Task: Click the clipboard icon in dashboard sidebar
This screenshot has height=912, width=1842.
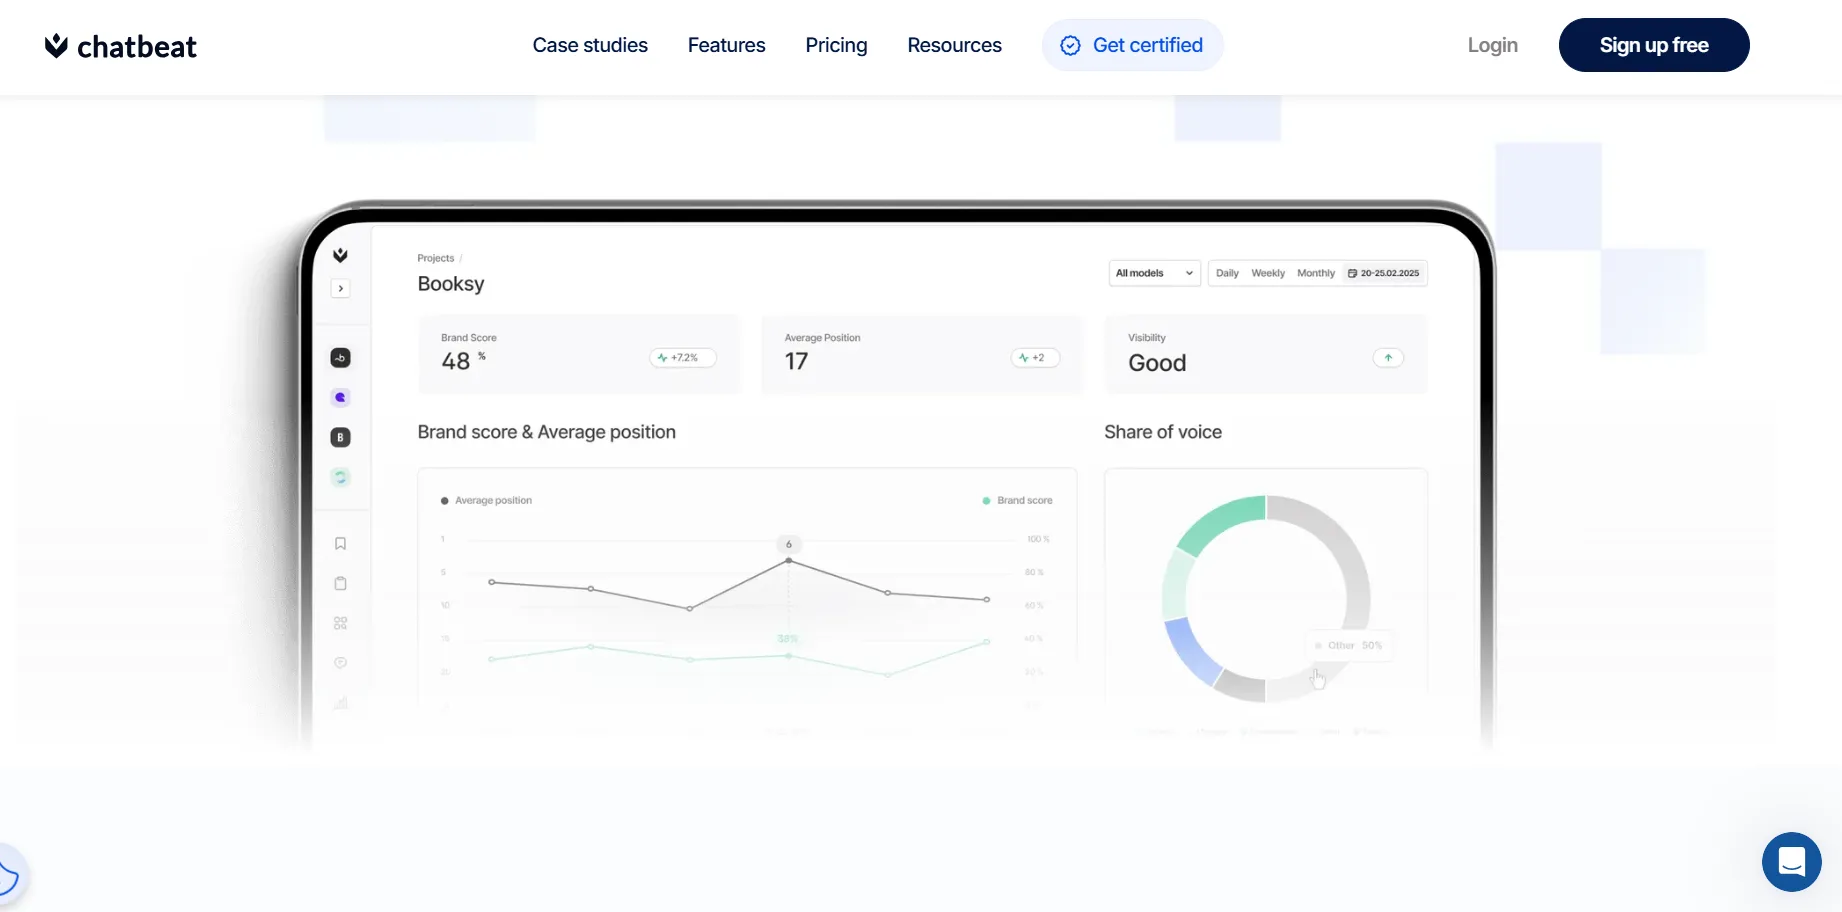Action: 340,583
